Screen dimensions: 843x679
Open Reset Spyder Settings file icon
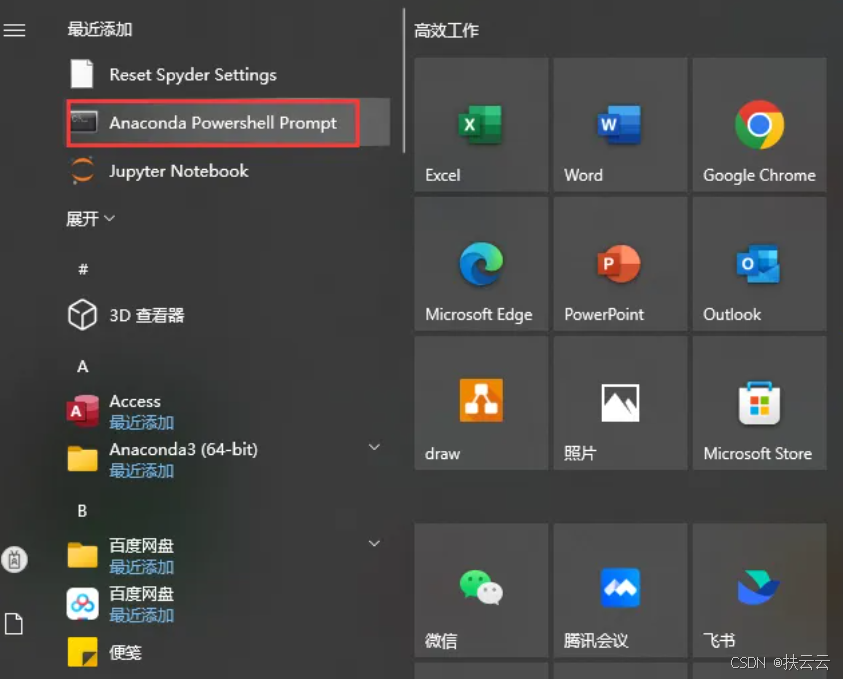(x=82, y=74)
